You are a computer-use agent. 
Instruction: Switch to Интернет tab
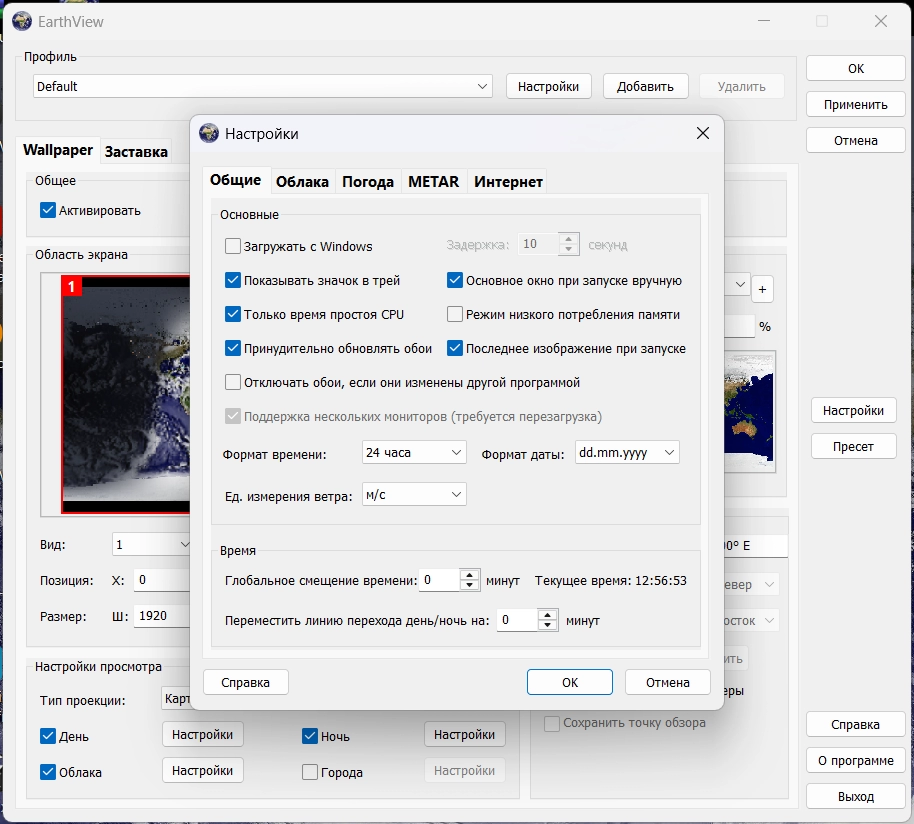(508, 182)
